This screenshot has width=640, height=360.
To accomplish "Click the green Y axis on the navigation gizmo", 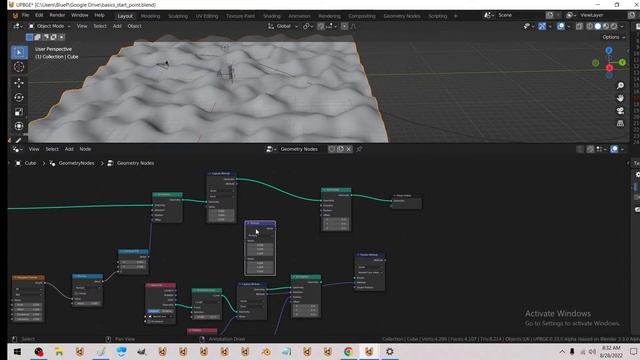I will [622, 62].
